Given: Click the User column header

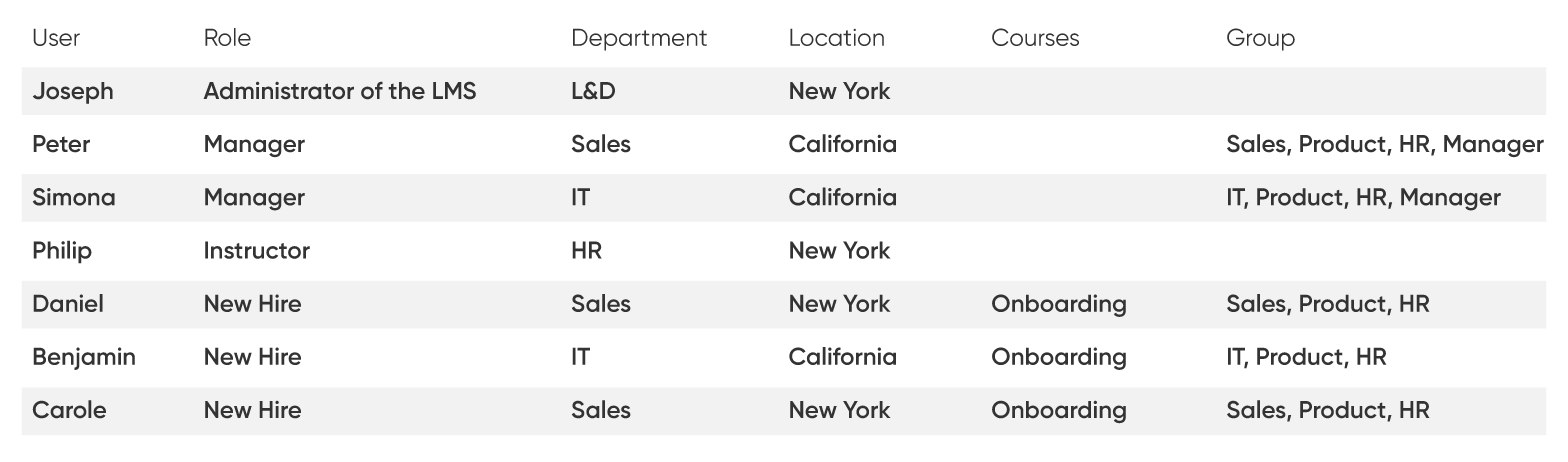Looking at the screenshot, I should tap(56, 38).
